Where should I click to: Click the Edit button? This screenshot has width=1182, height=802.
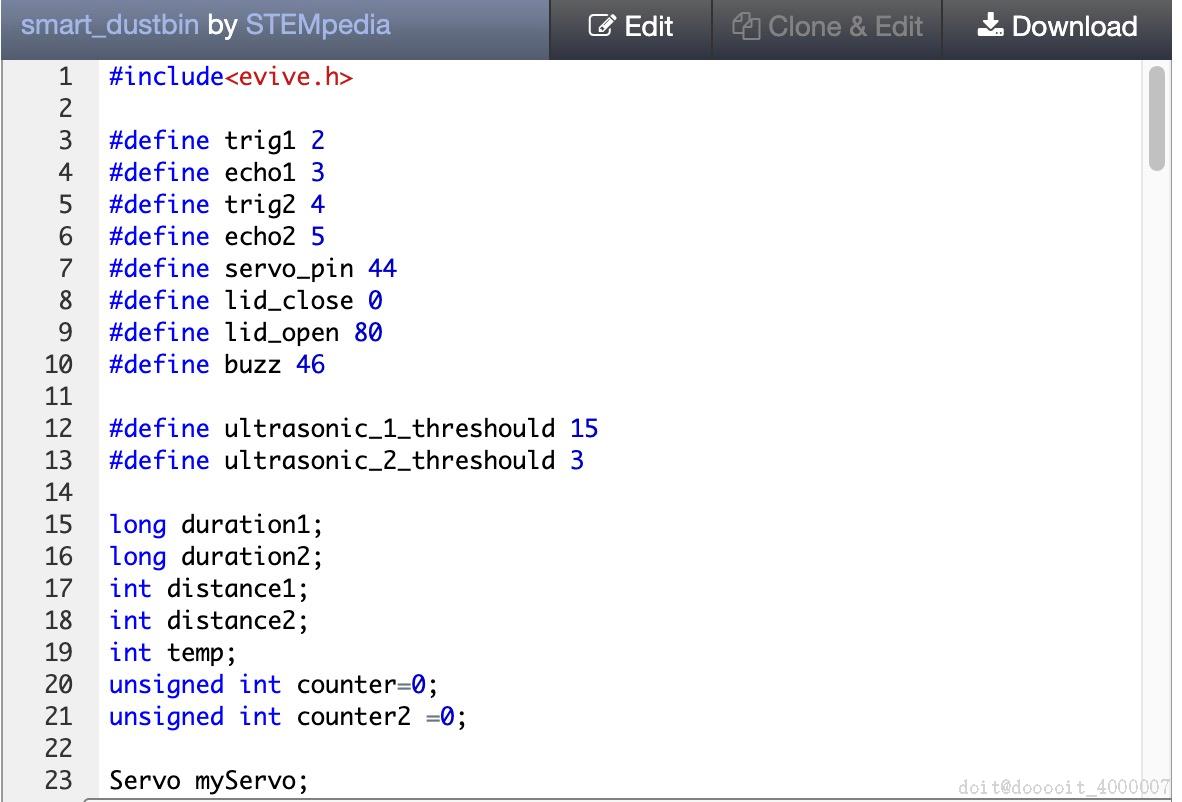[x=630, y=26]
